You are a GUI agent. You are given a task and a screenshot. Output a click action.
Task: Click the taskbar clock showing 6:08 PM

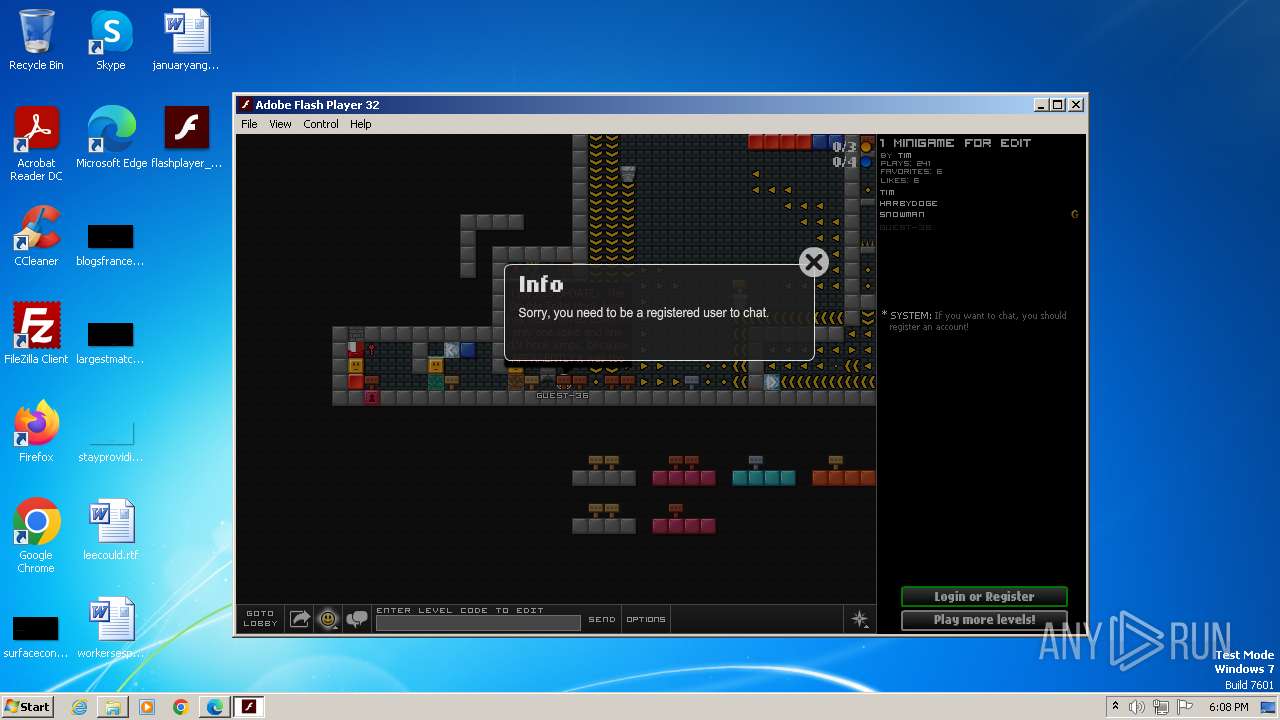point(1228,707)
